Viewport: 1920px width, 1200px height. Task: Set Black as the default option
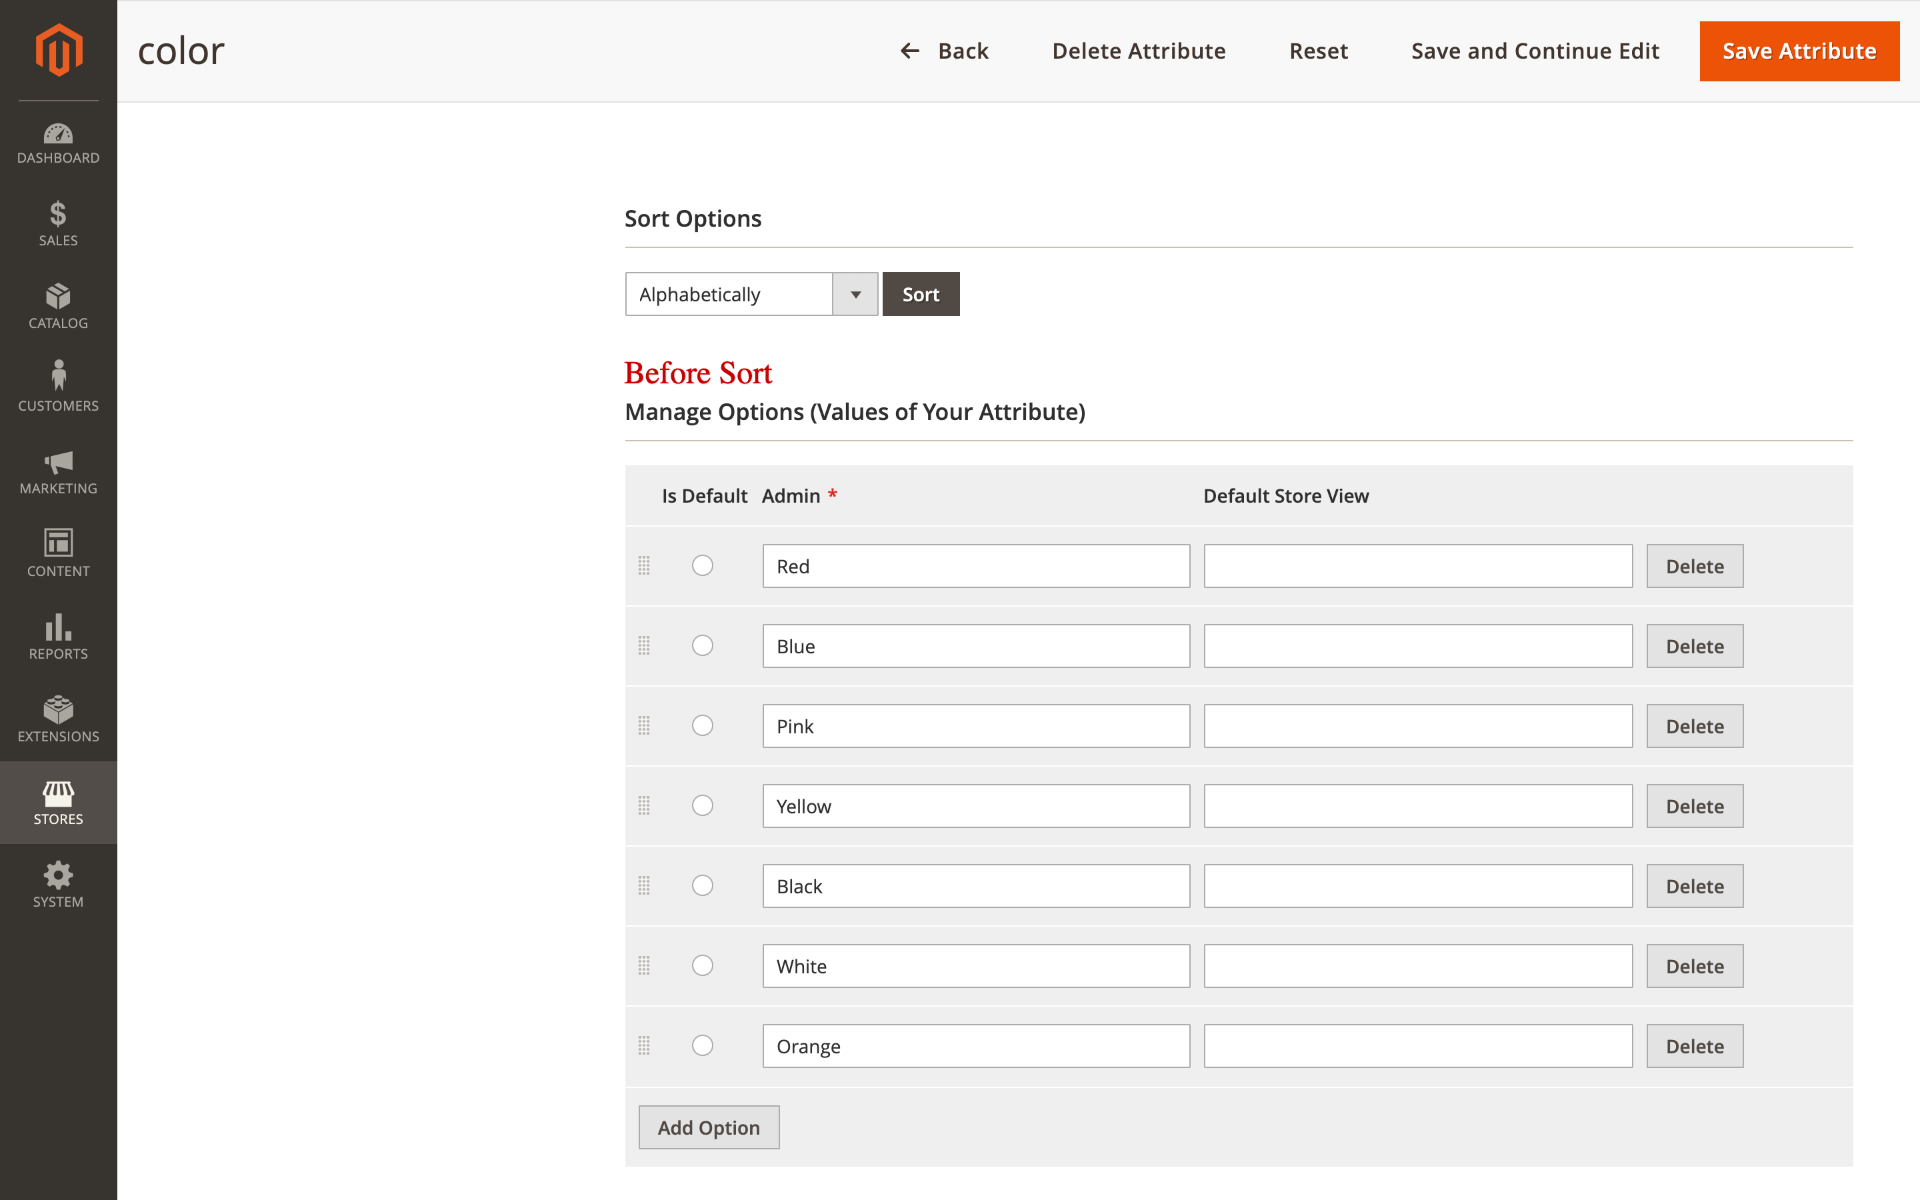[703, 885]
